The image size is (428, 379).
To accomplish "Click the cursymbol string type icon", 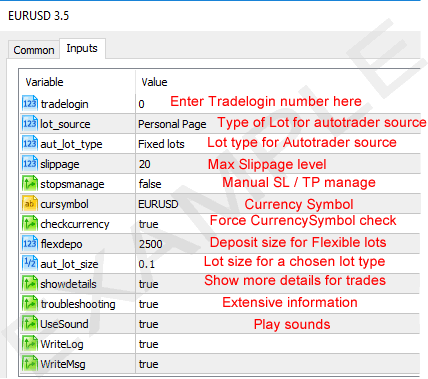I will tap(30, 204).
